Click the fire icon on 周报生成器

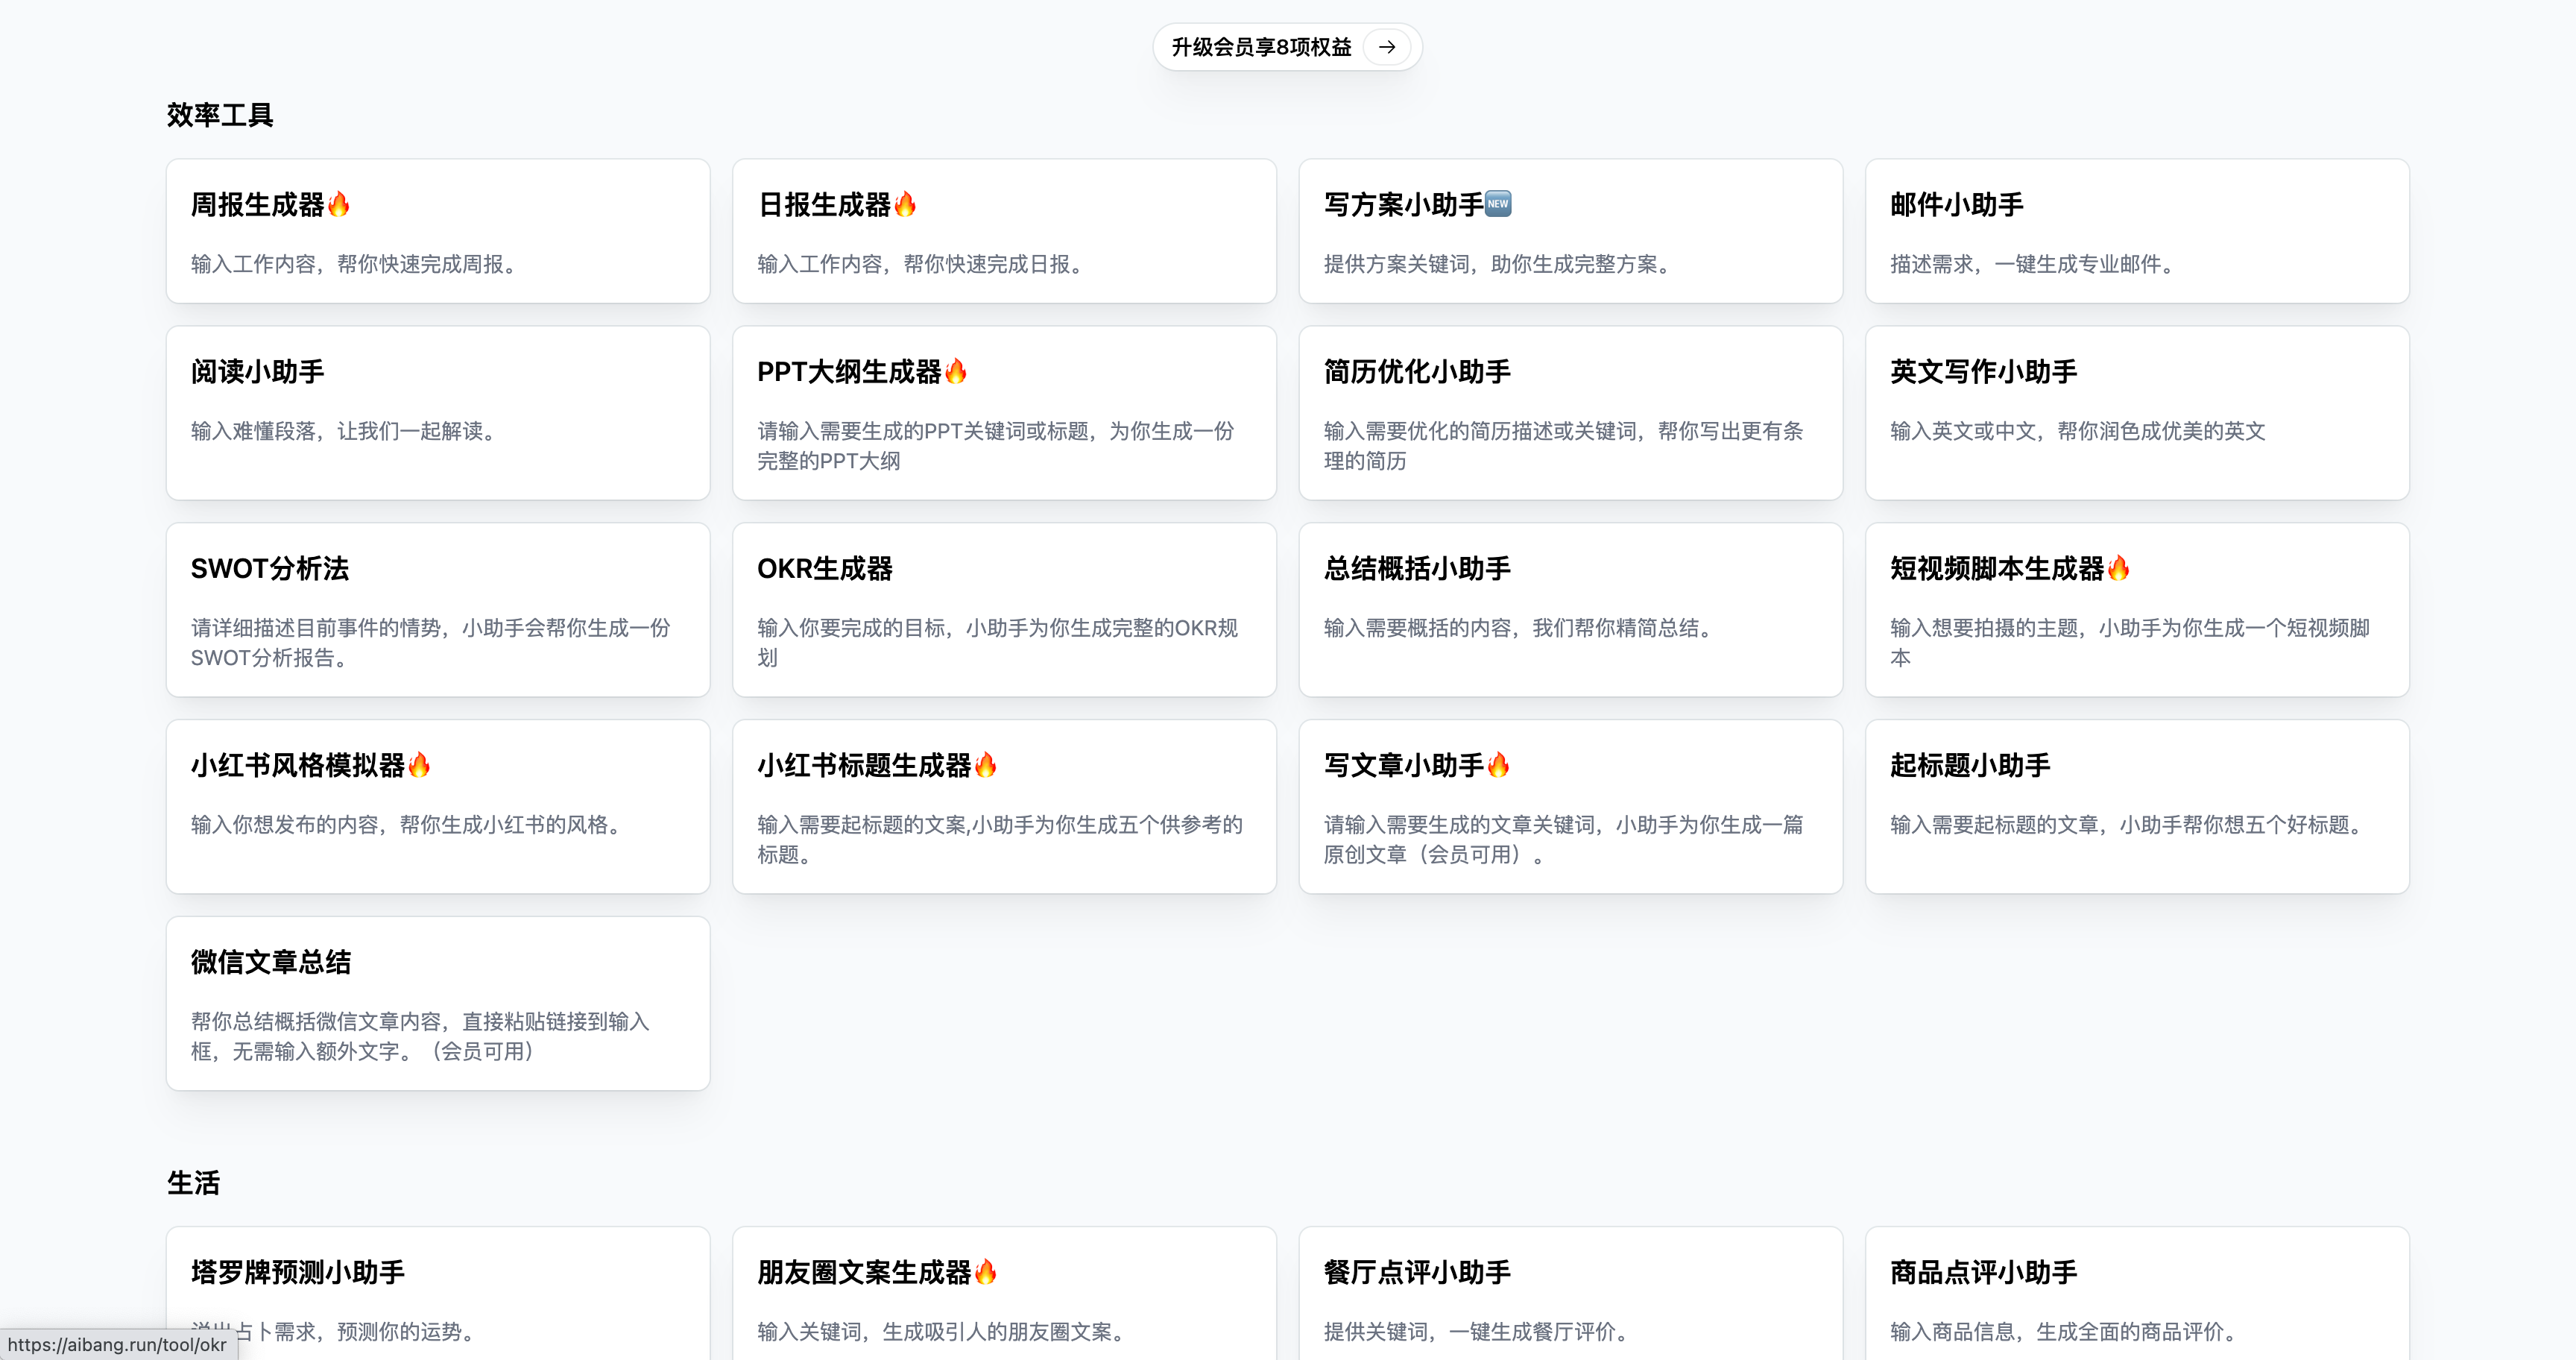coord(339,204)
